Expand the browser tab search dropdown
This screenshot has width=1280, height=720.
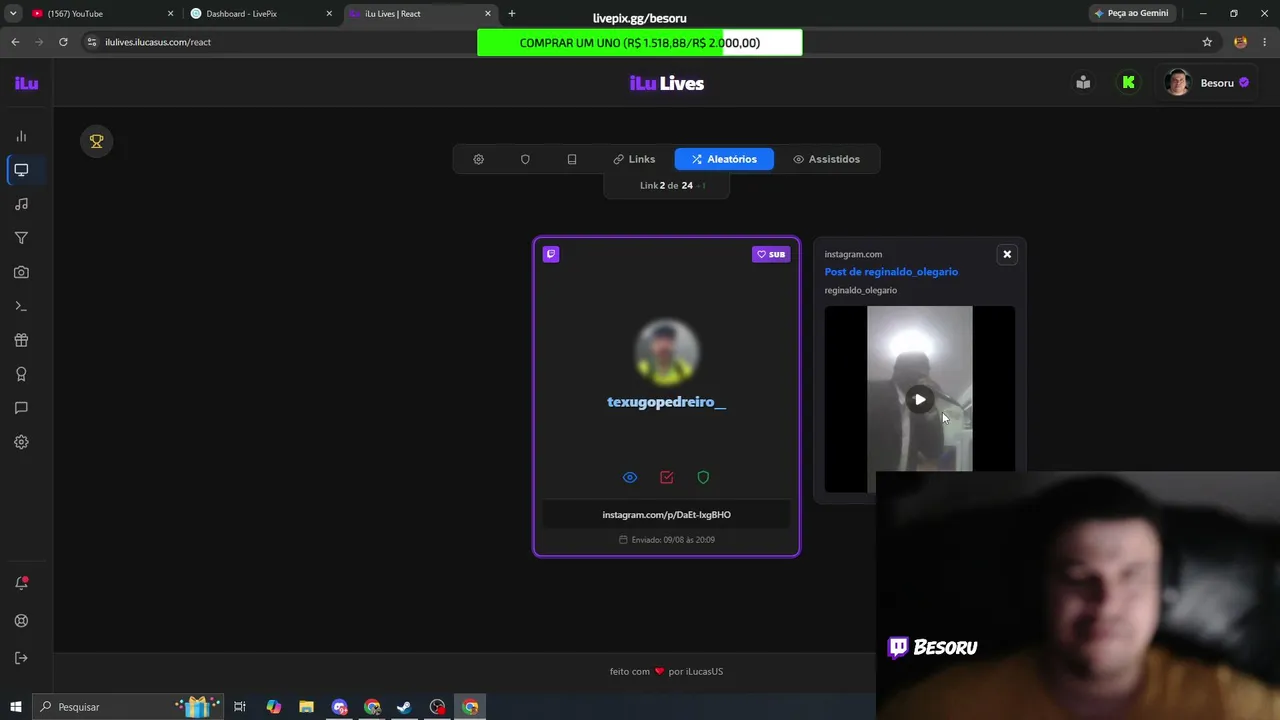pos(13,14)
